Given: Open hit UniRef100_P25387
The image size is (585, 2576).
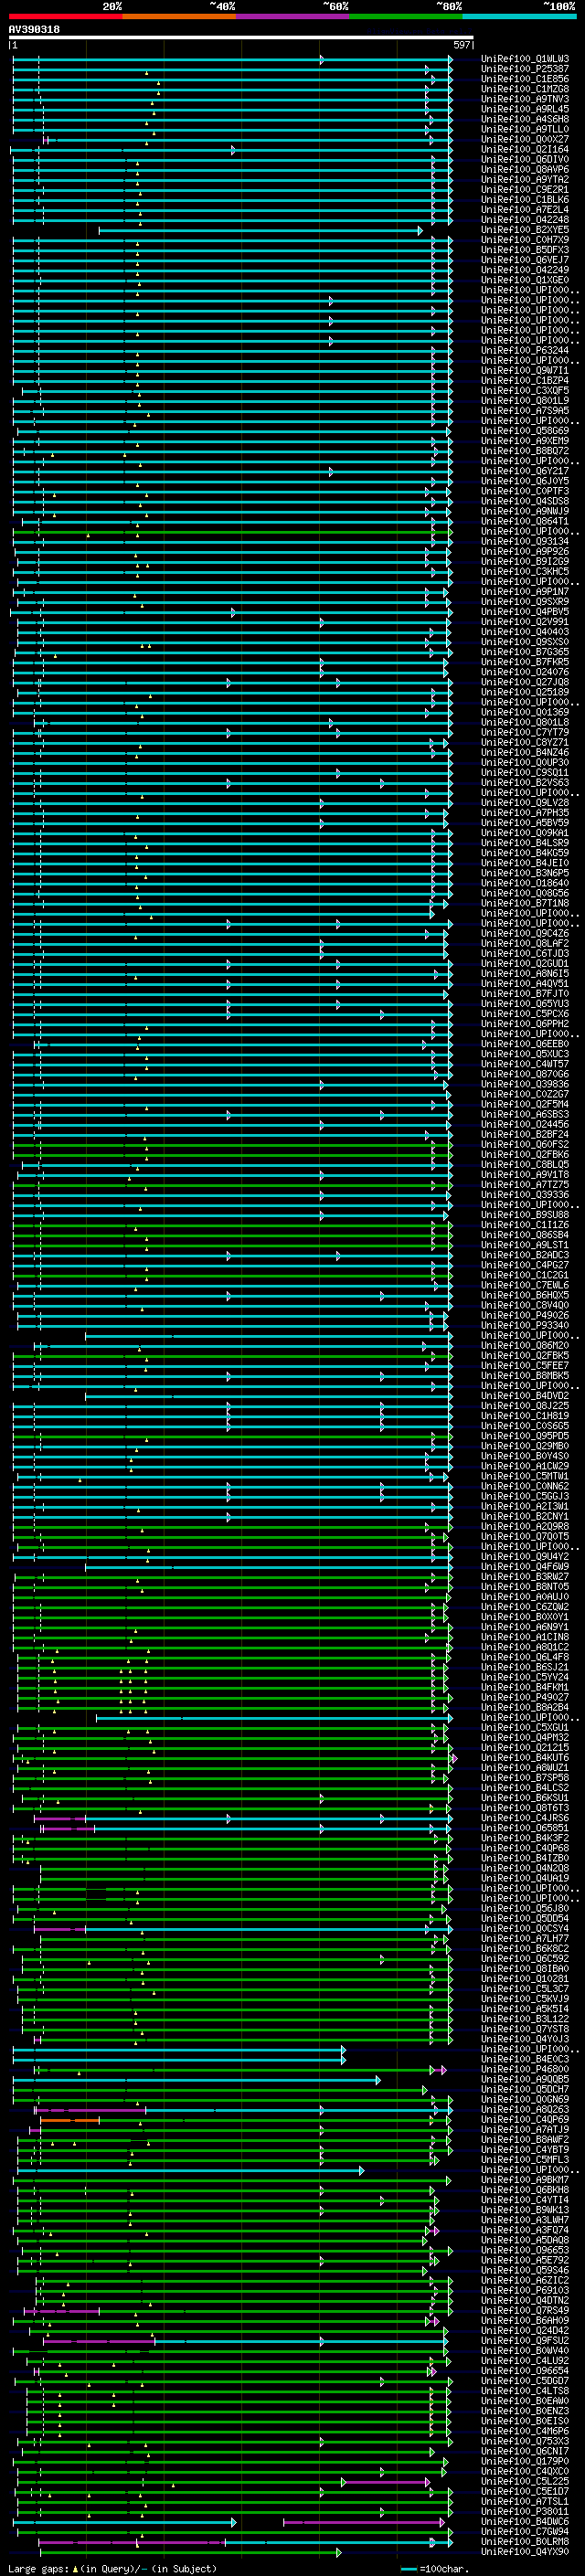Looking at the screenshot, I should click(524, 69).
